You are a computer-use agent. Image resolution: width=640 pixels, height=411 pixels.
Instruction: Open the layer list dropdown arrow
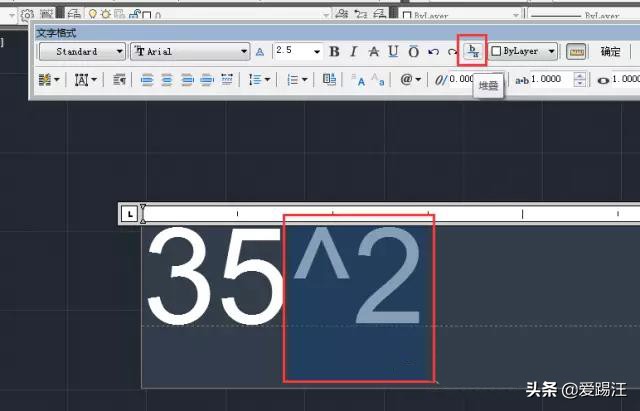[326, 16]
